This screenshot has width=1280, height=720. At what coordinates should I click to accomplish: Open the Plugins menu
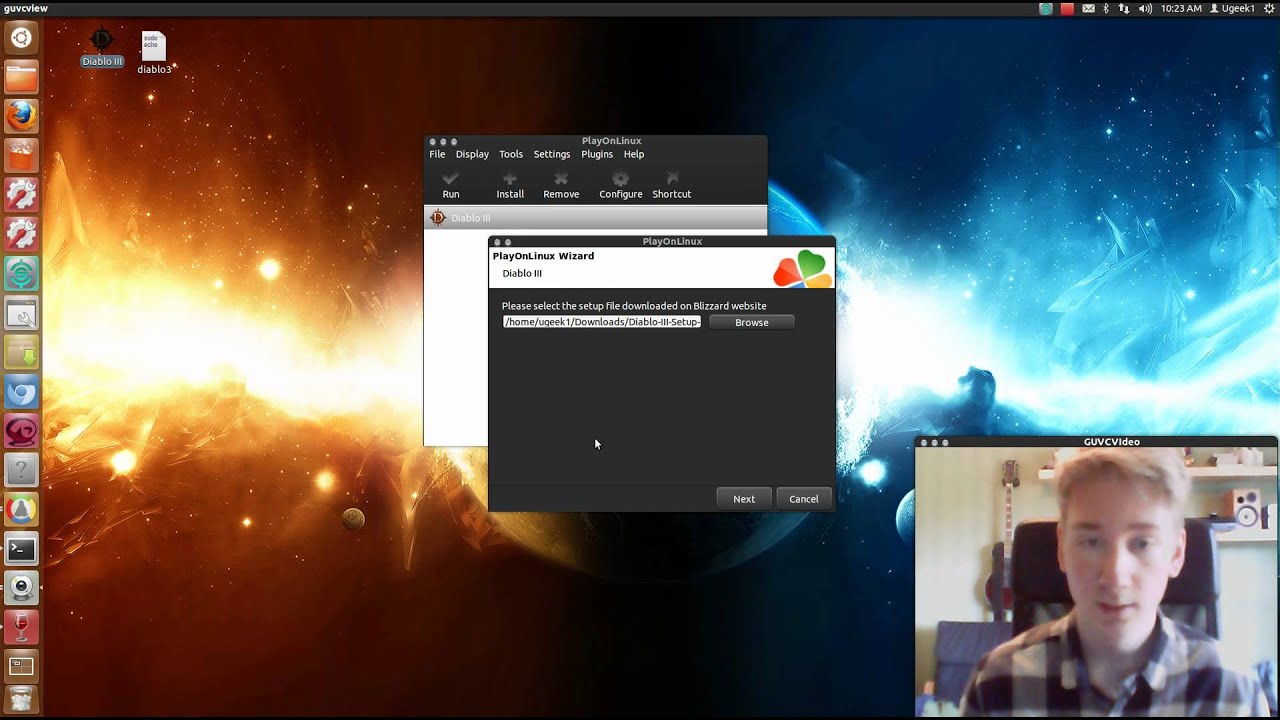tap(597, 154)
